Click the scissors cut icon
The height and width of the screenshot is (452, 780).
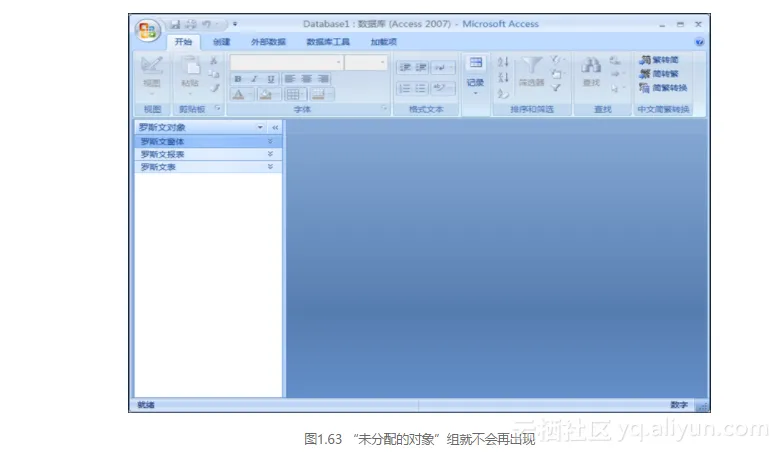[x=214, y=60]
